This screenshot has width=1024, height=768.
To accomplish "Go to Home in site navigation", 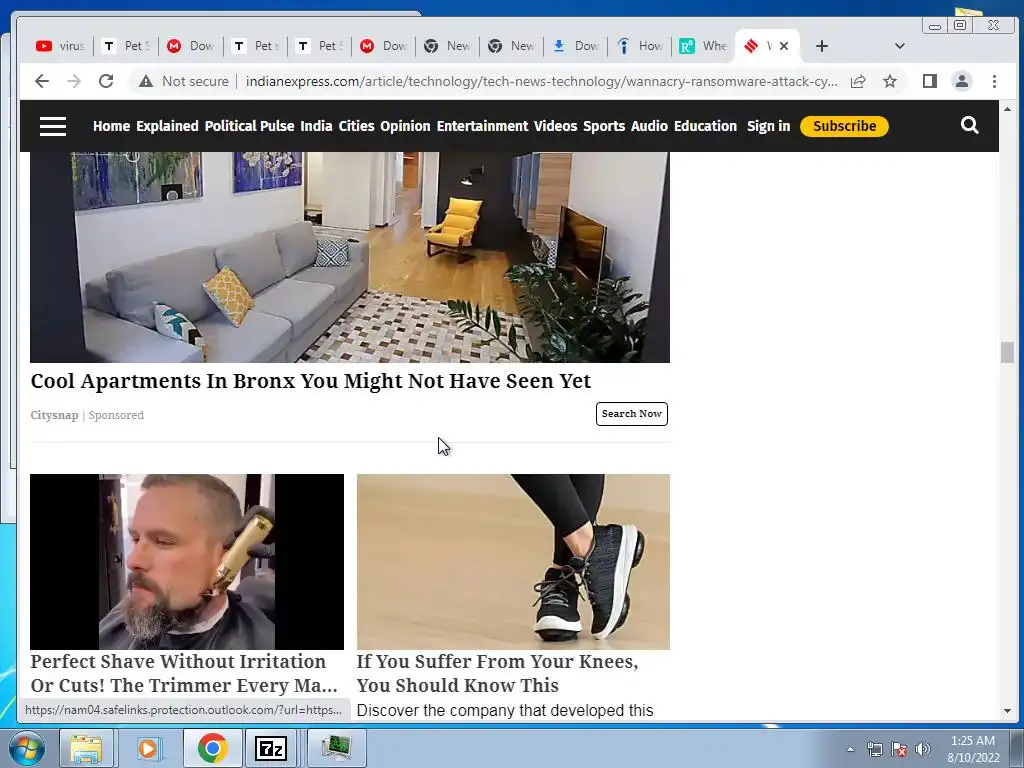I will click(111, 126).
